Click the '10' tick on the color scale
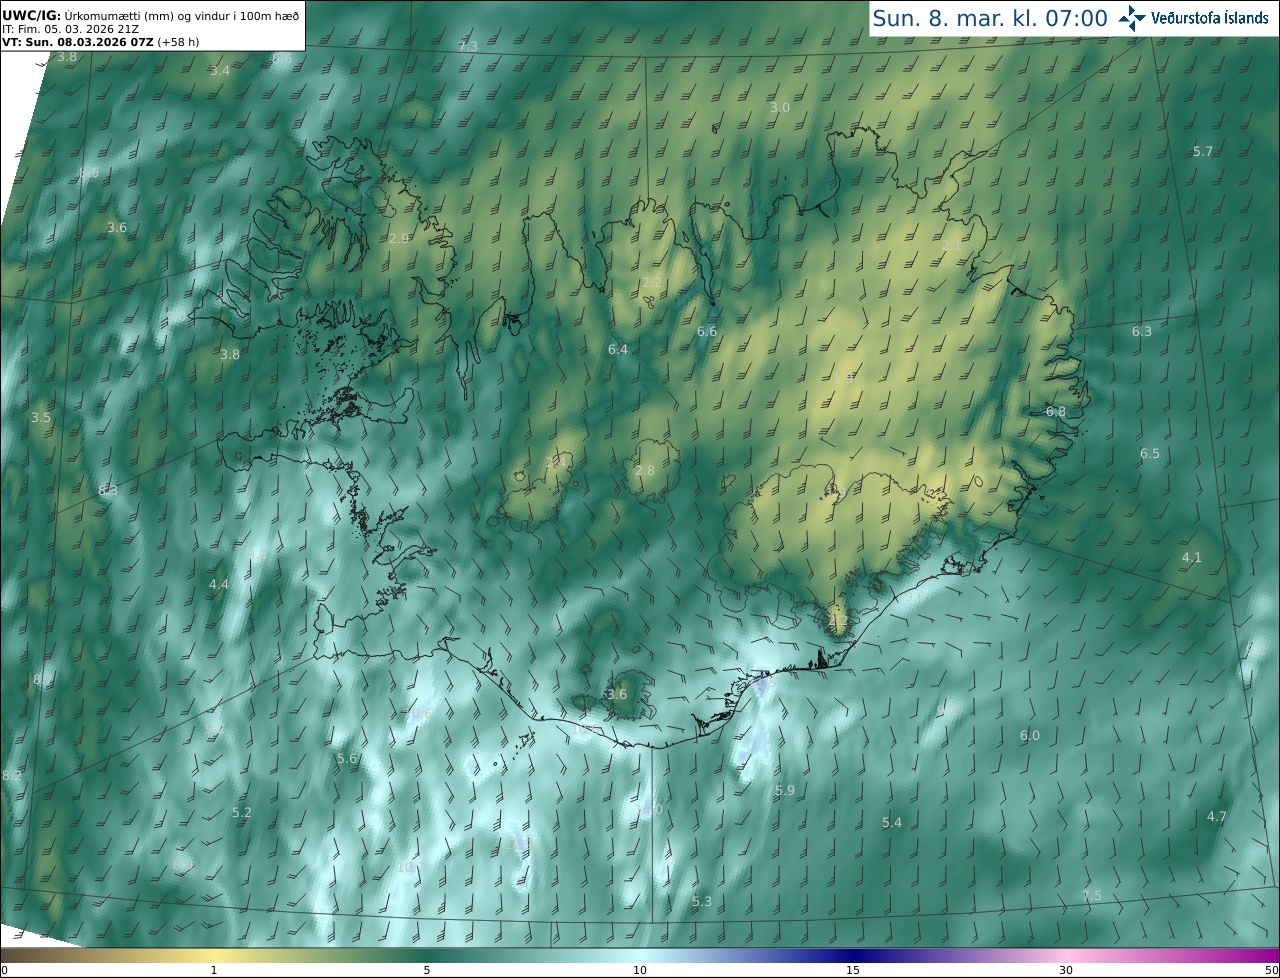The image size is (1280, 978). (640, 970)
